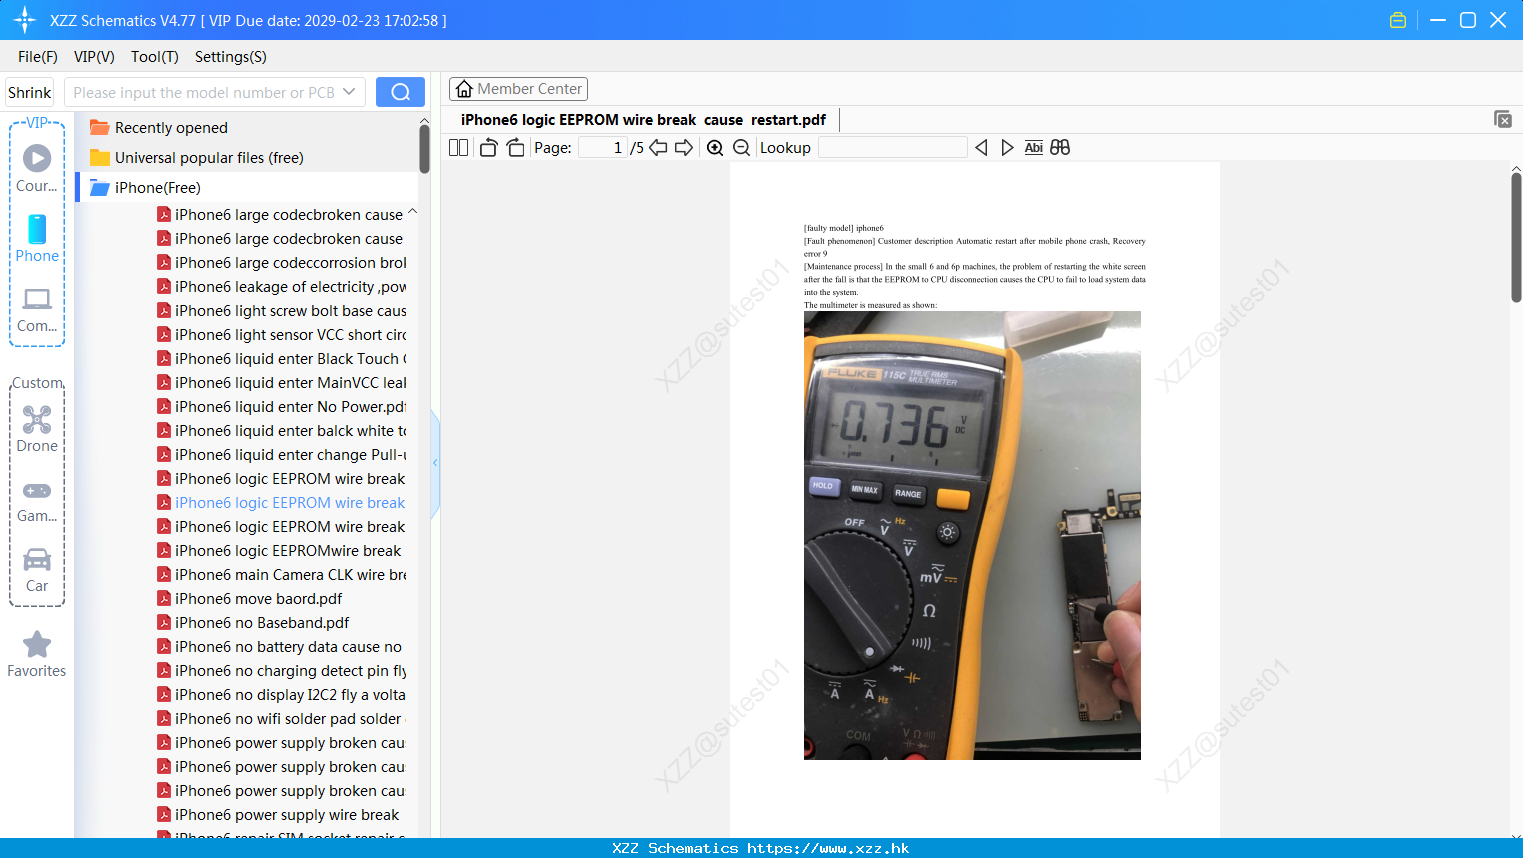Select the Phone category icon
1523x858 pixels.
[x=37, y=239]
